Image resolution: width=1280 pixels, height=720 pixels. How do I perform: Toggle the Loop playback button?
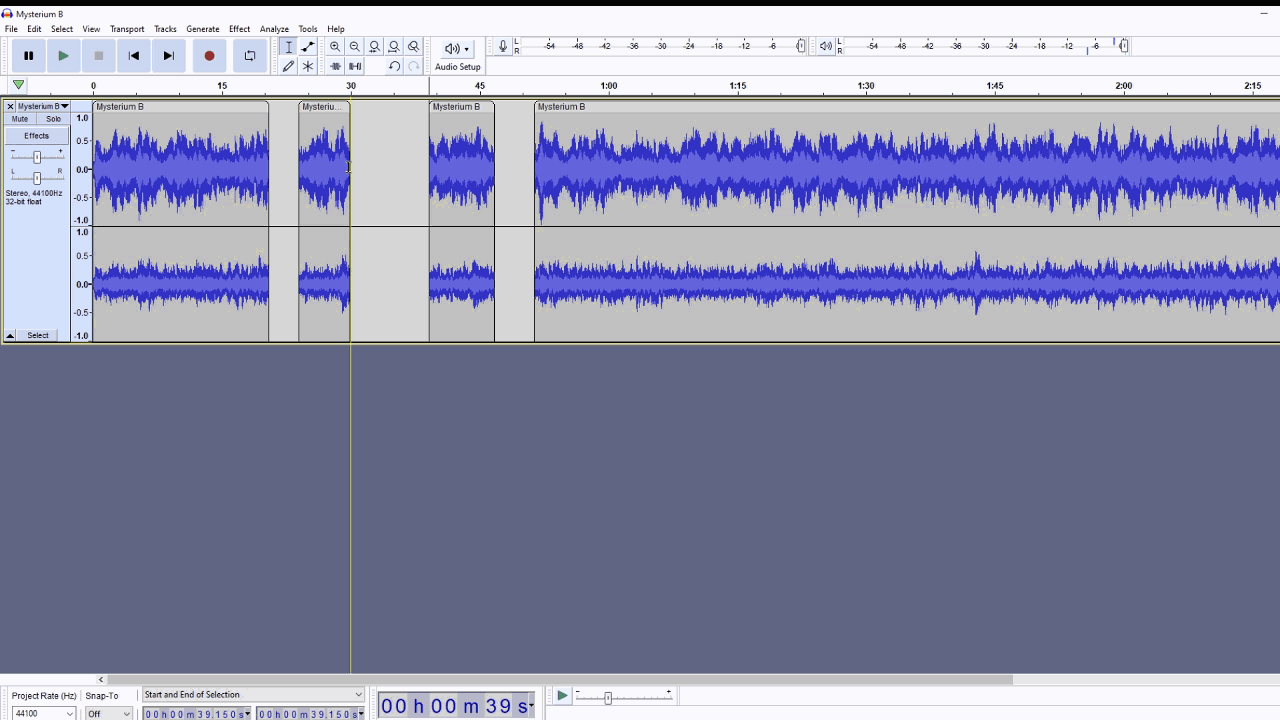pos(250,56)
